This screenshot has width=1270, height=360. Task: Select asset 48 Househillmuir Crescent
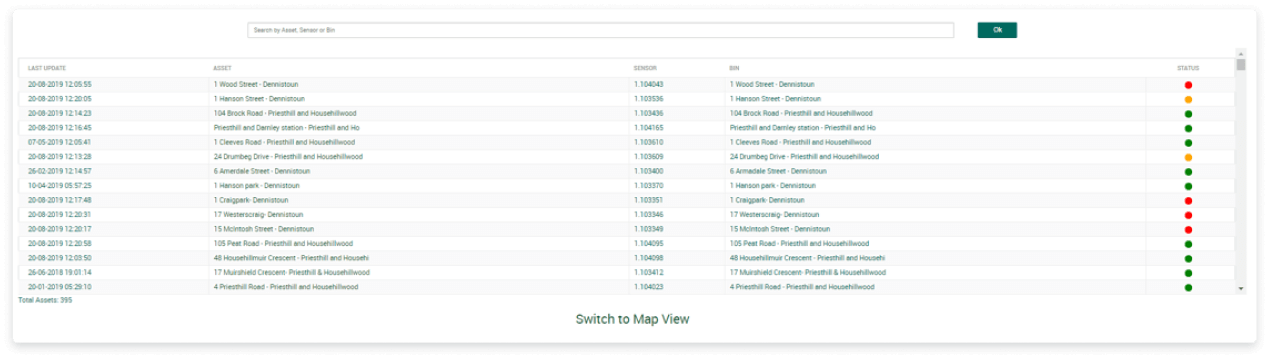click(x=291, y=258)
